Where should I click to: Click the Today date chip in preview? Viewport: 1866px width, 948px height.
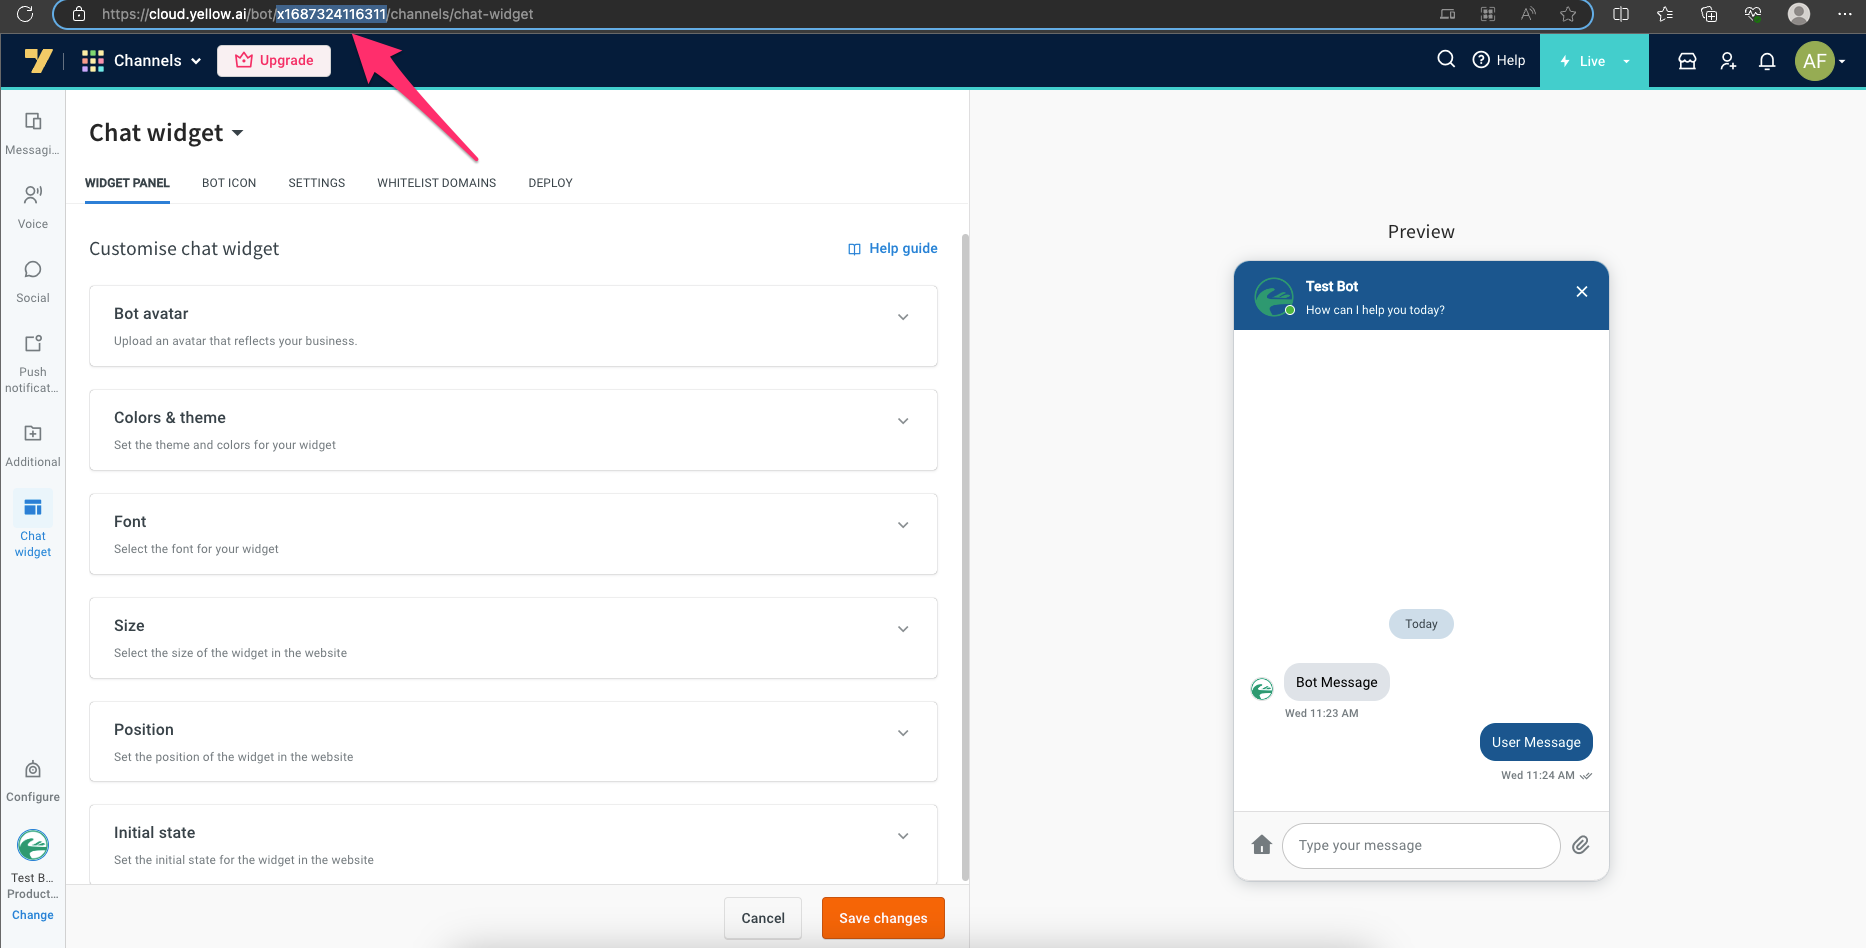point(1421,624)
